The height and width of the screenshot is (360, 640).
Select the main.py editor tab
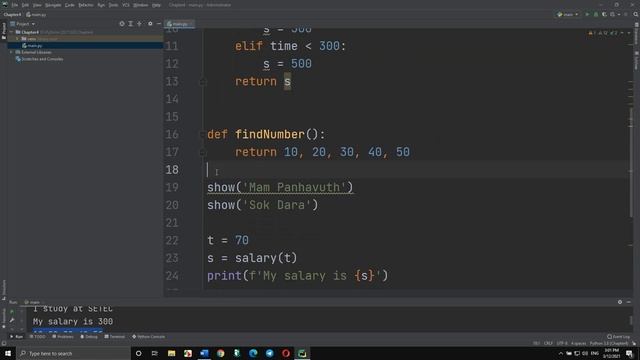(179, 24)
